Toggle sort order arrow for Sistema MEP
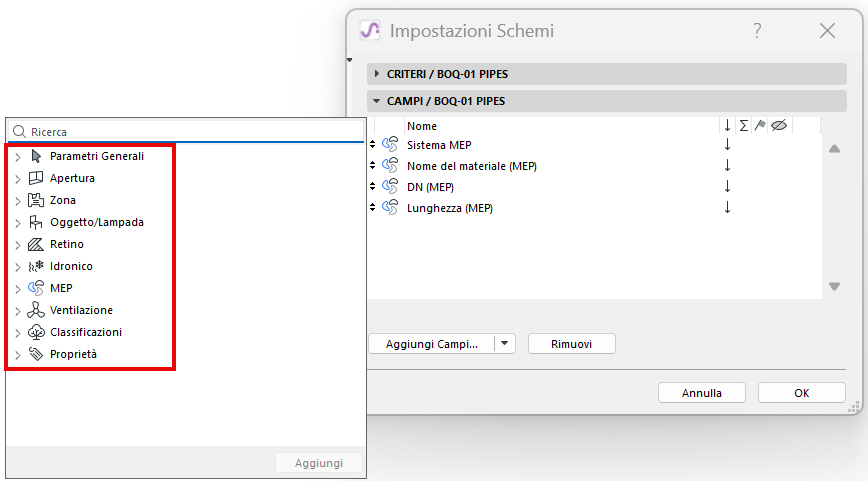 pos(727,145)
